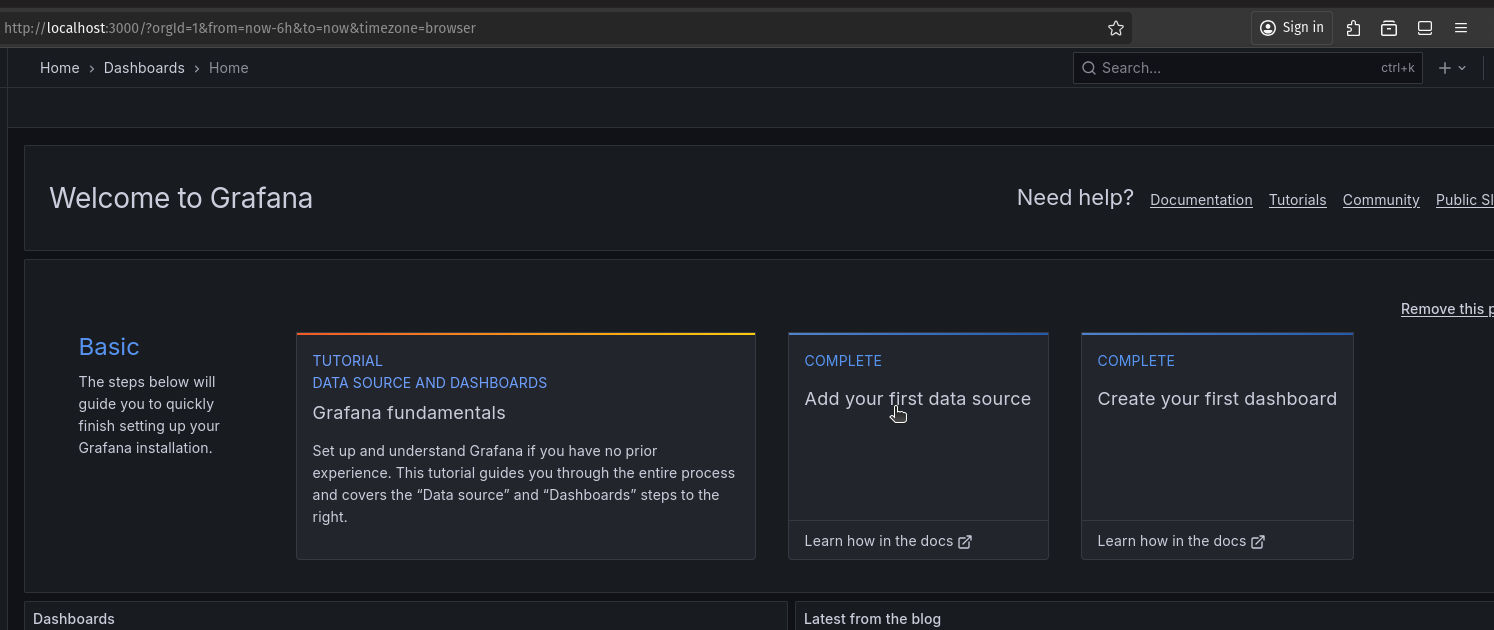Expand the chevron next to the plus icon
Image resolution: width=1494 pixels, height=630 pixels.
[1462, 68]
